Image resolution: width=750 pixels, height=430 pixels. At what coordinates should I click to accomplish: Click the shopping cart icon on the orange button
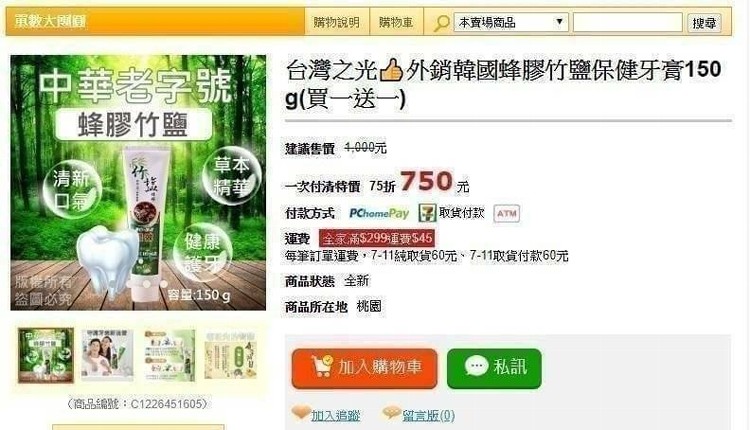click(x=321, y=366)
